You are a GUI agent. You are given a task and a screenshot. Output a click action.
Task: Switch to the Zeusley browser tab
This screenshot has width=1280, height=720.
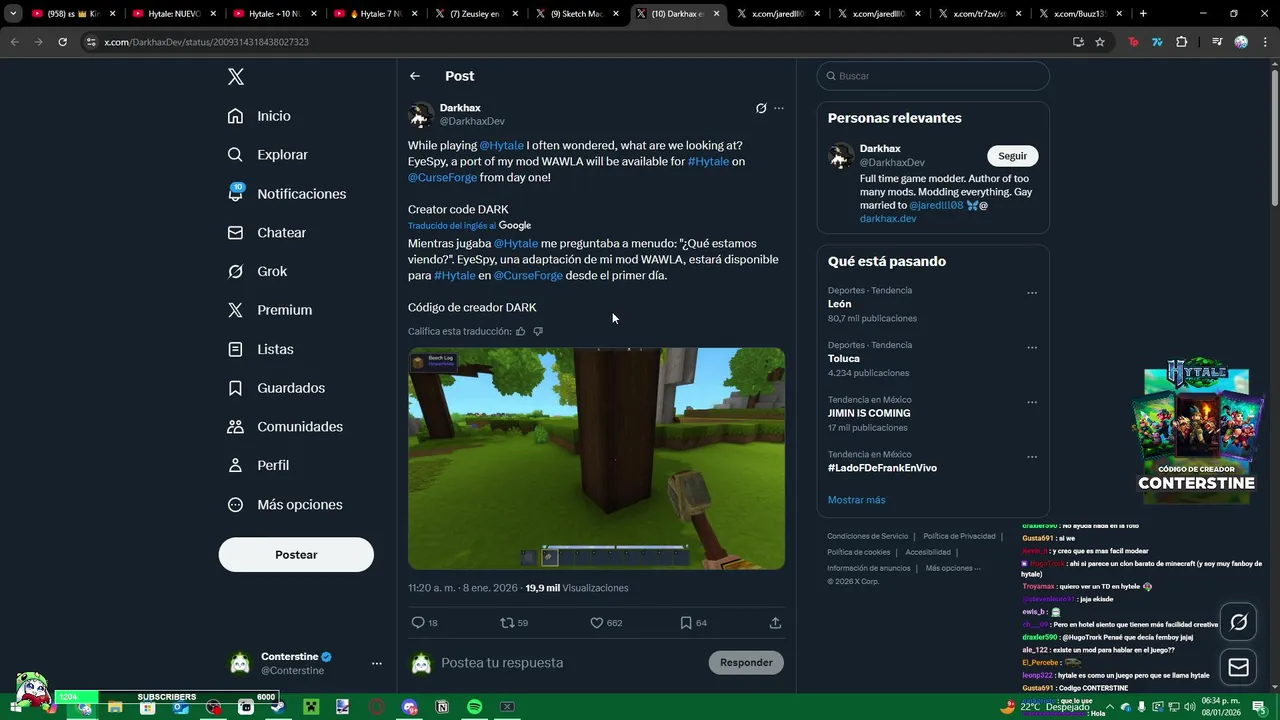point(476,14)
